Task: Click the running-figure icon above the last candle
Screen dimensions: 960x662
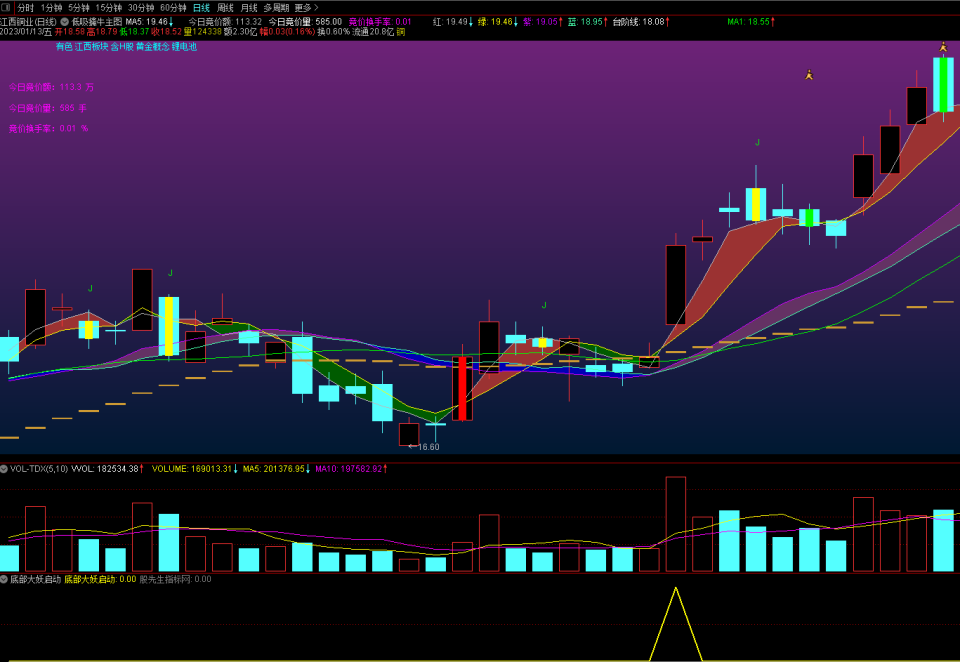Action: (943, 47)
